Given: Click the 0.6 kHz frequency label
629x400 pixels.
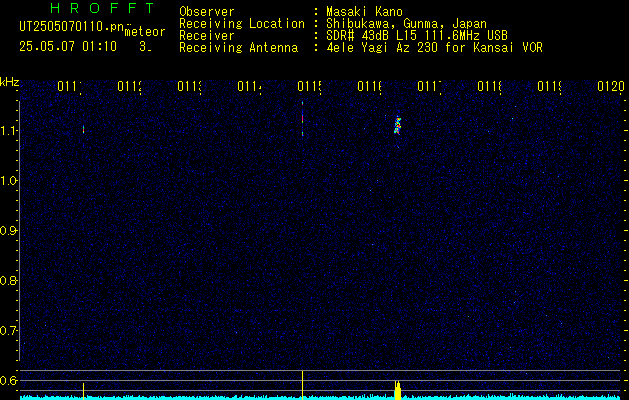Looking at the screenshot, I should (x=8, y=380).
